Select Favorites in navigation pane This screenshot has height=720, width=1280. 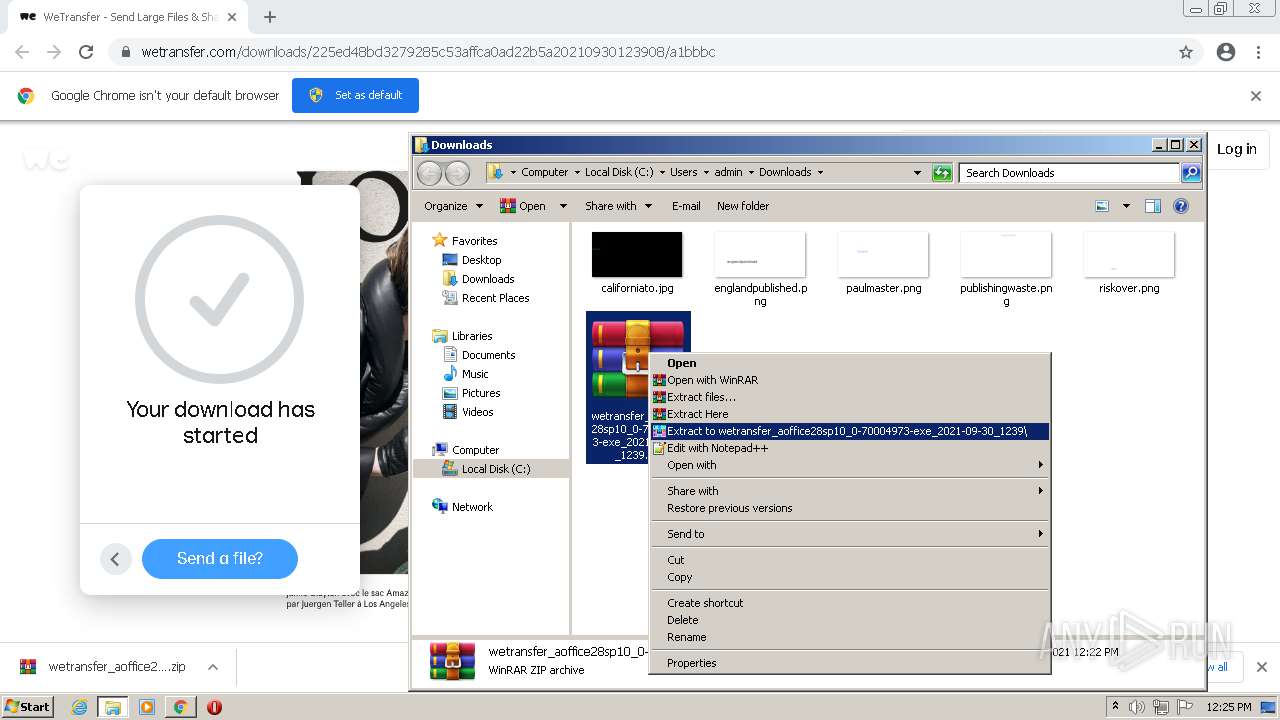click(474, 241)
